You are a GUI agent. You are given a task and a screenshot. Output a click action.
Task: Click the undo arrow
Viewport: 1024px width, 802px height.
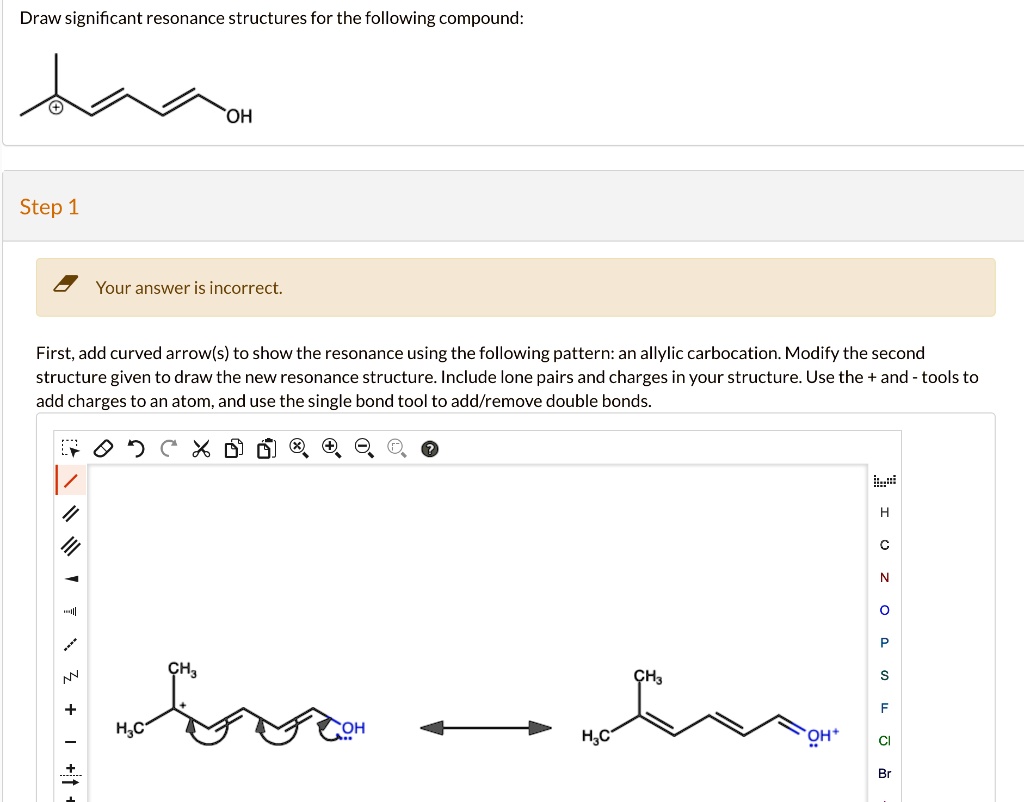coord(135,450)
